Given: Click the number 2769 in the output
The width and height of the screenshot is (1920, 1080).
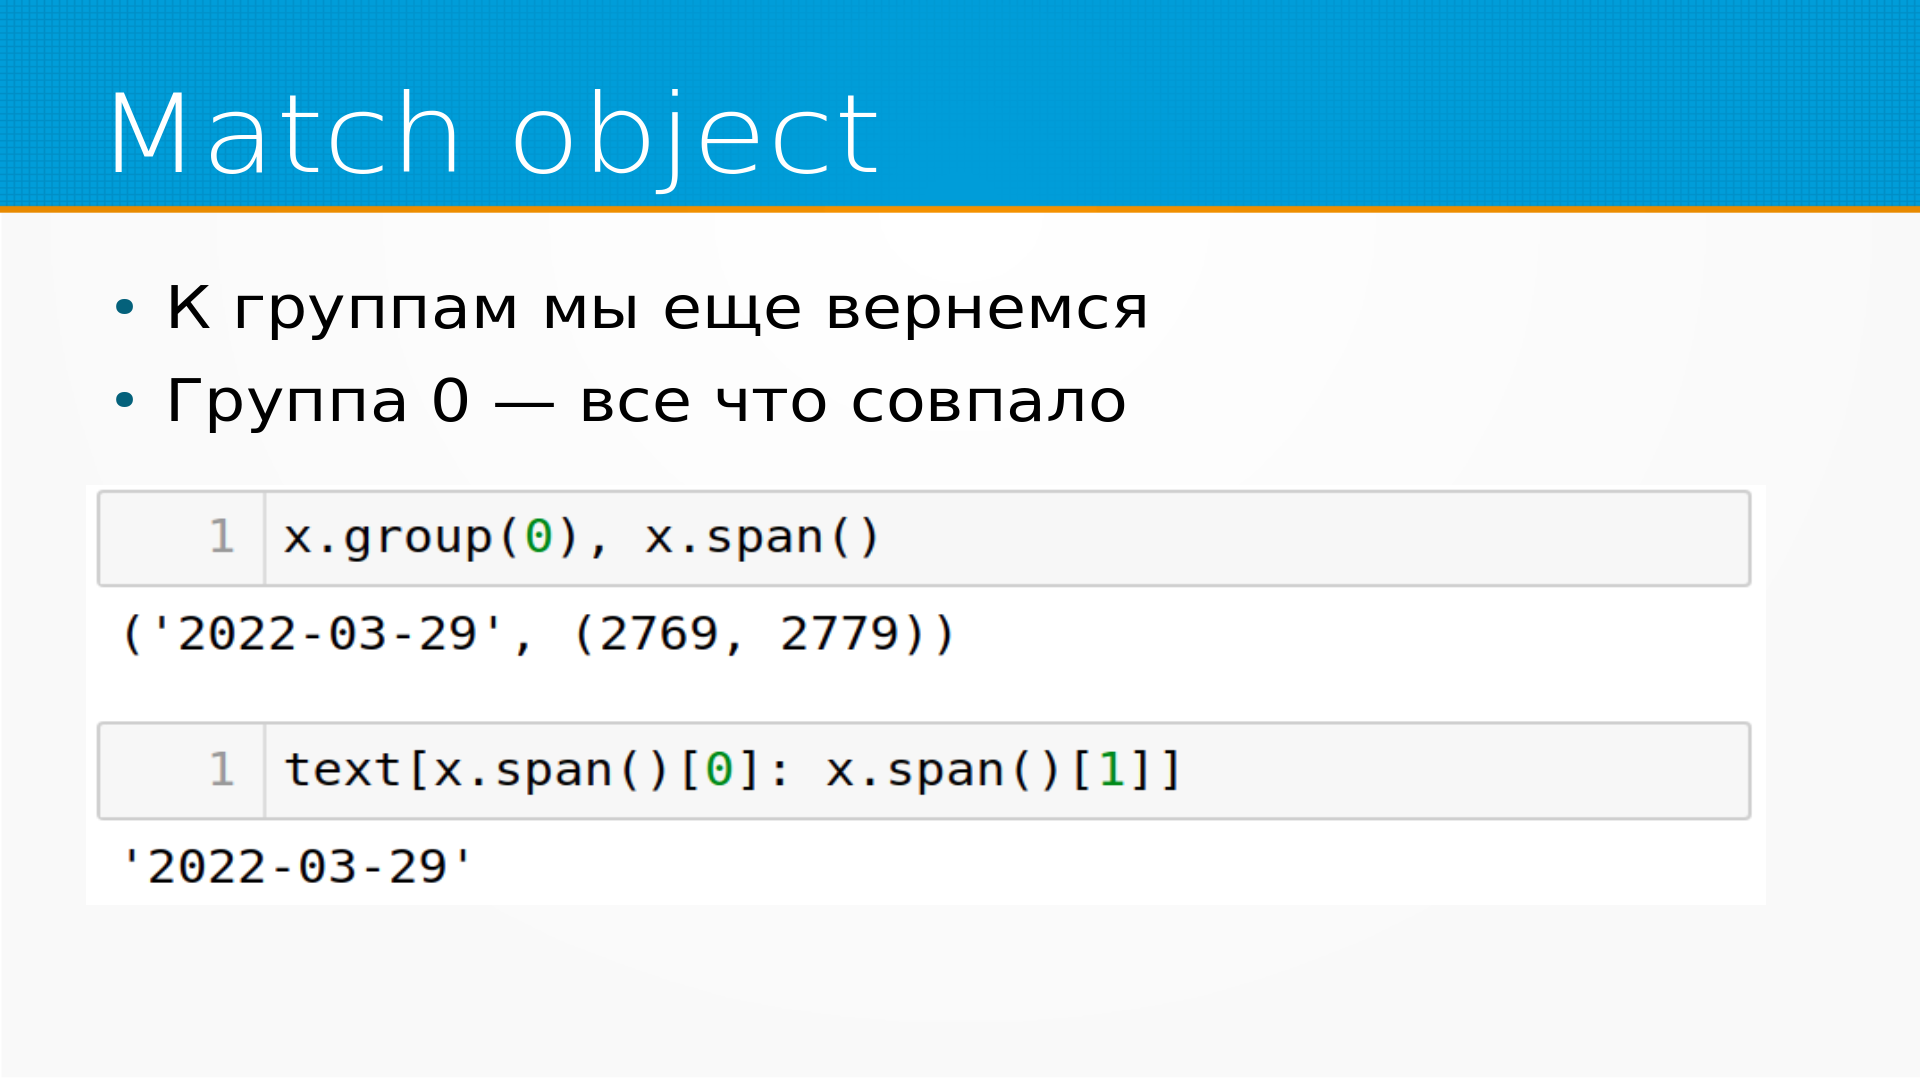Looking at the screenshot, I should point(659,634).
